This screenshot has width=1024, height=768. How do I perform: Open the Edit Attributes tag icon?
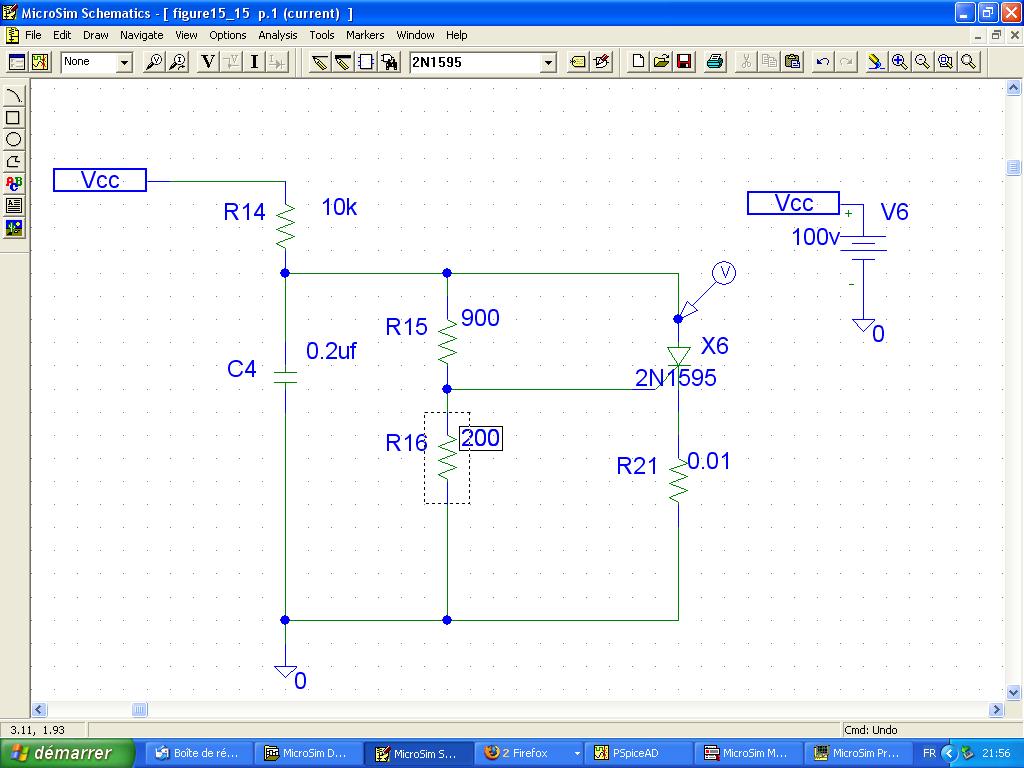click(x=578, y=62)
